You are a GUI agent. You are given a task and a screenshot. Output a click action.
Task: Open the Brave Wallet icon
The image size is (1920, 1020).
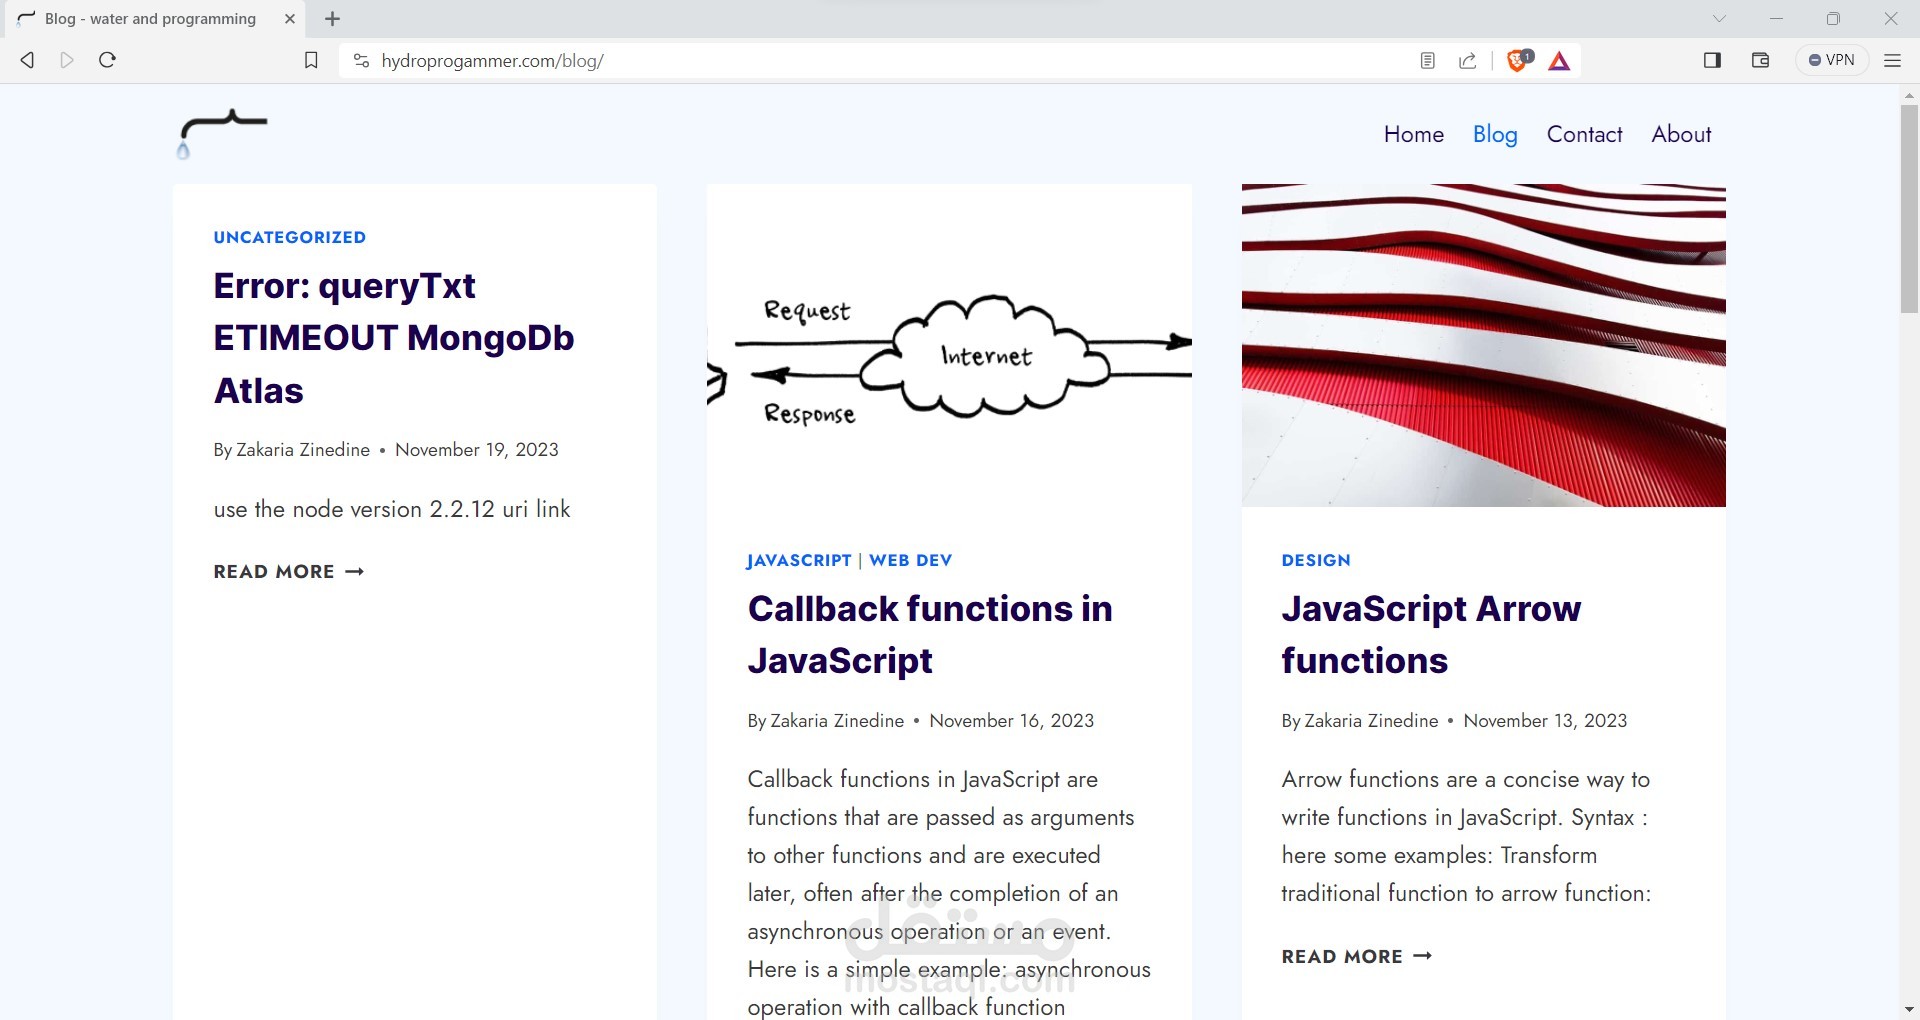[x=1761, y=60]
